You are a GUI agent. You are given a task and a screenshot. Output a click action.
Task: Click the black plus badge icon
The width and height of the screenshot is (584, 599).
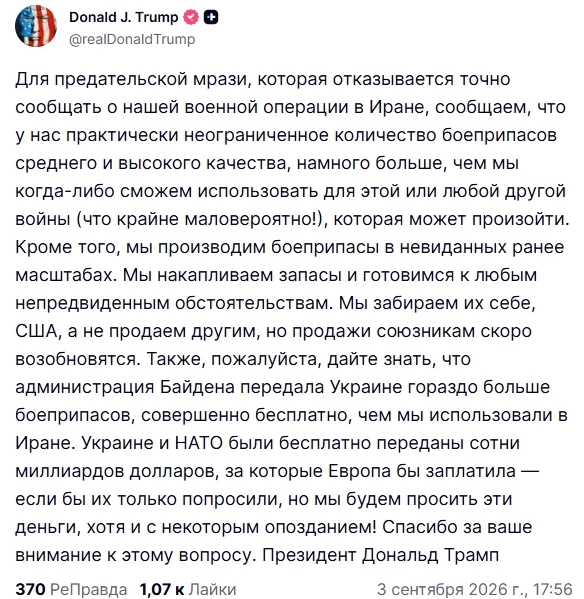211,17
